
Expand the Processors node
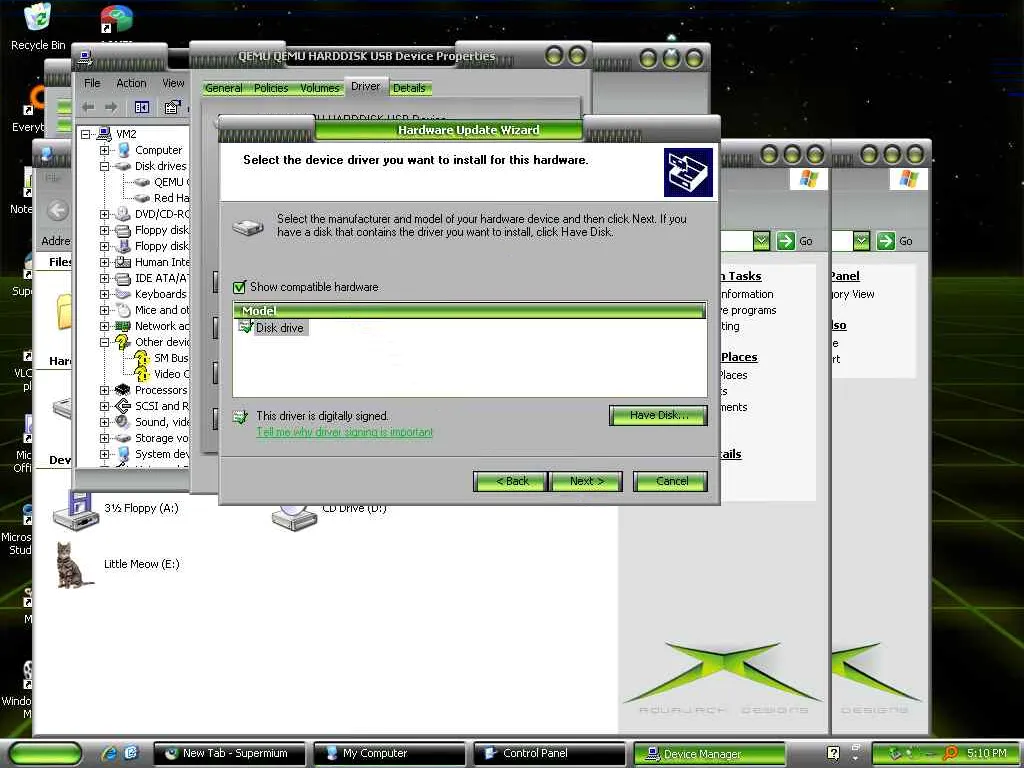coord(104,390)
